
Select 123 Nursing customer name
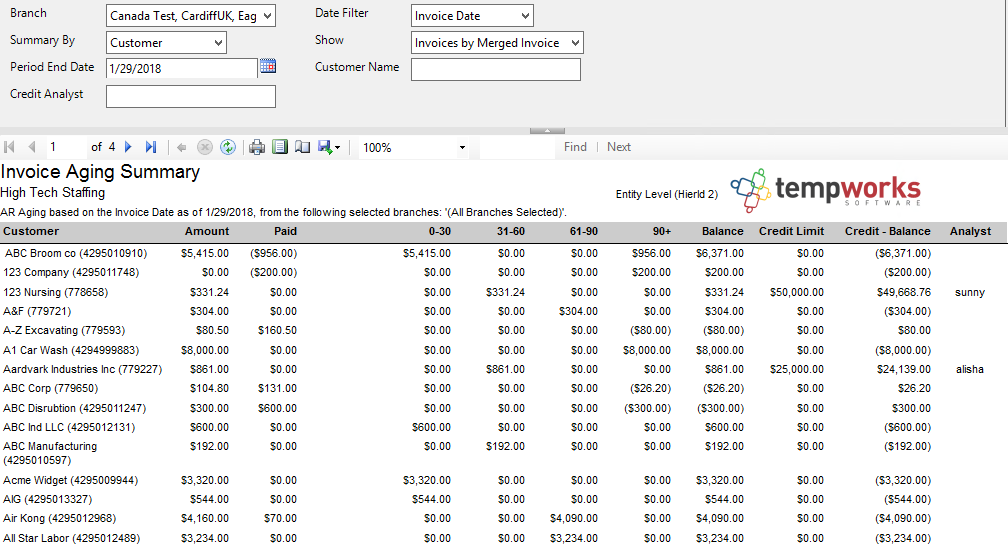coord(55,292)
